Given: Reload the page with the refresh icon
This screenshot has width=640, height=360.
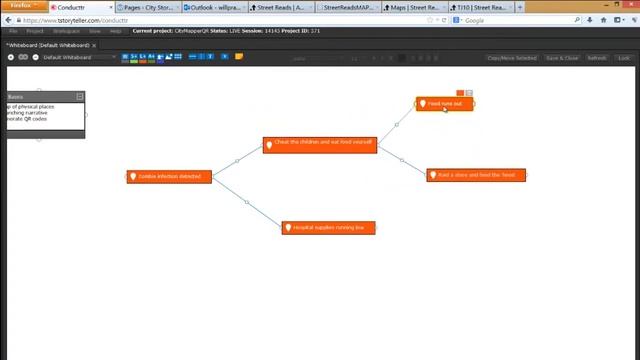Looking at the screenshot, I should pyautogui.click(x=444, y=20).
